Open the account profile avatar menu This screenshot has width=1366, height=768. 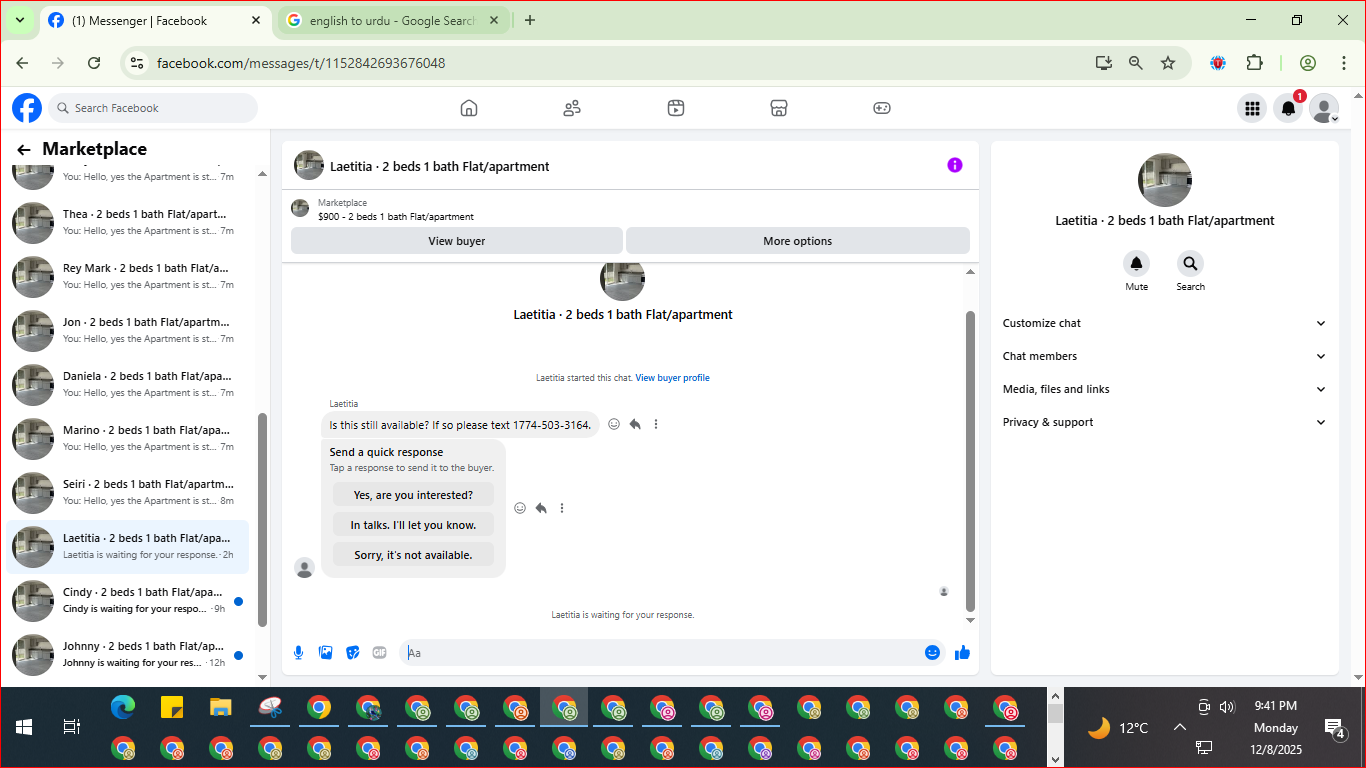[1324, 108]
